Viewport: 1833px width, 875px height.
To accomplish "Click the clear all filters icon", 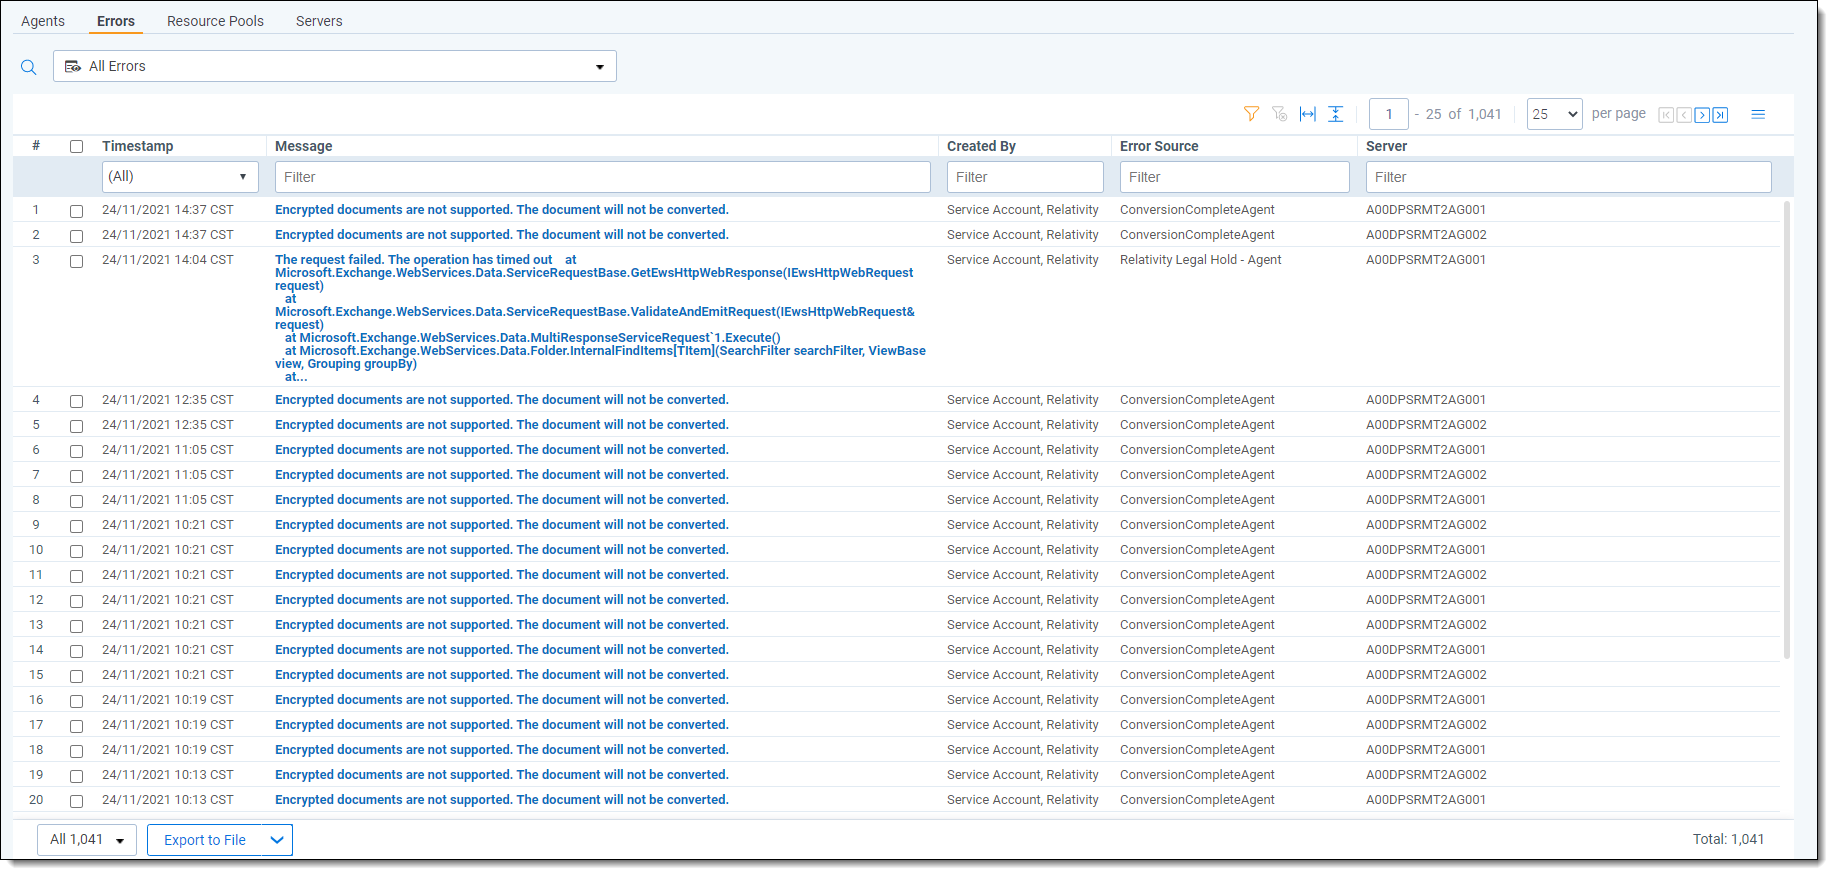I will [1279, 114].
